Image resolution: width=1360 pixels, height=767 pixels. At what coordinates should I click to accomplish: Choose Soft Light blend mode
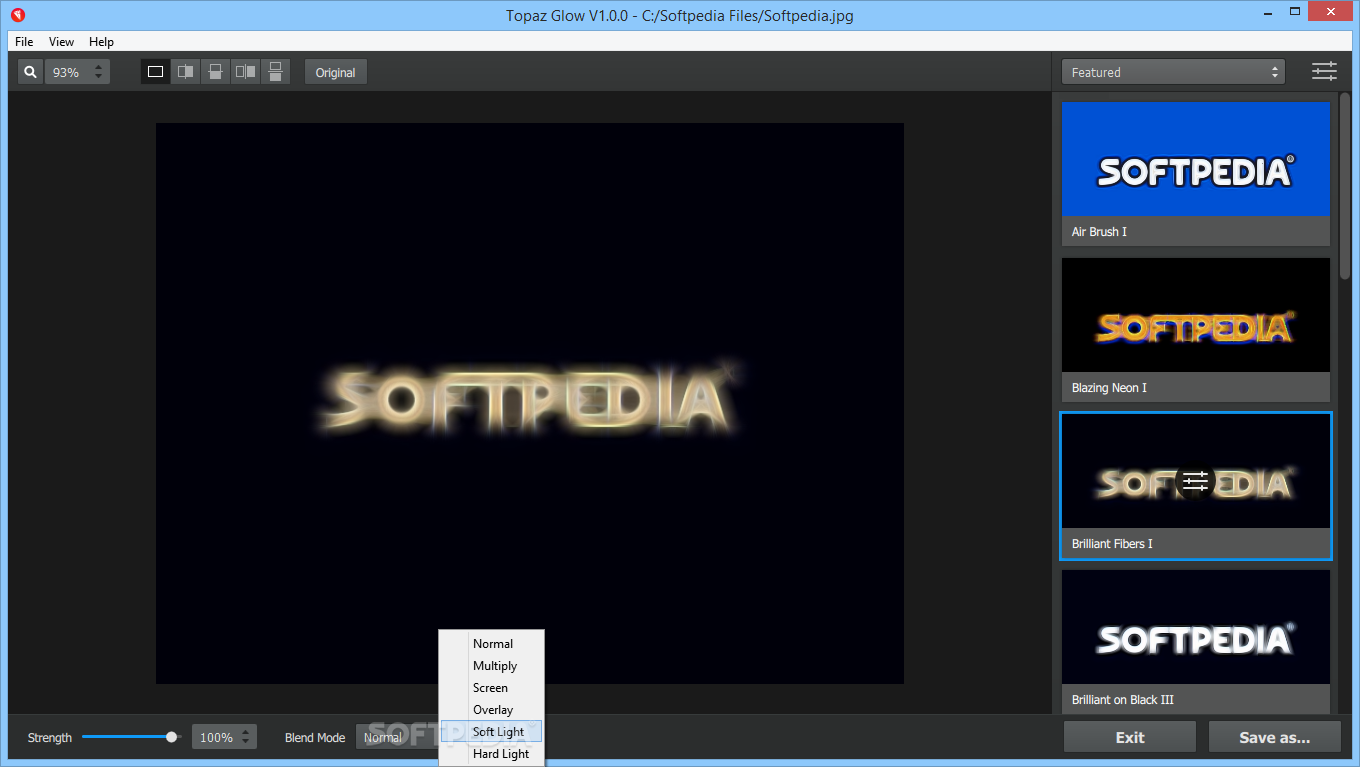[492, 732]
